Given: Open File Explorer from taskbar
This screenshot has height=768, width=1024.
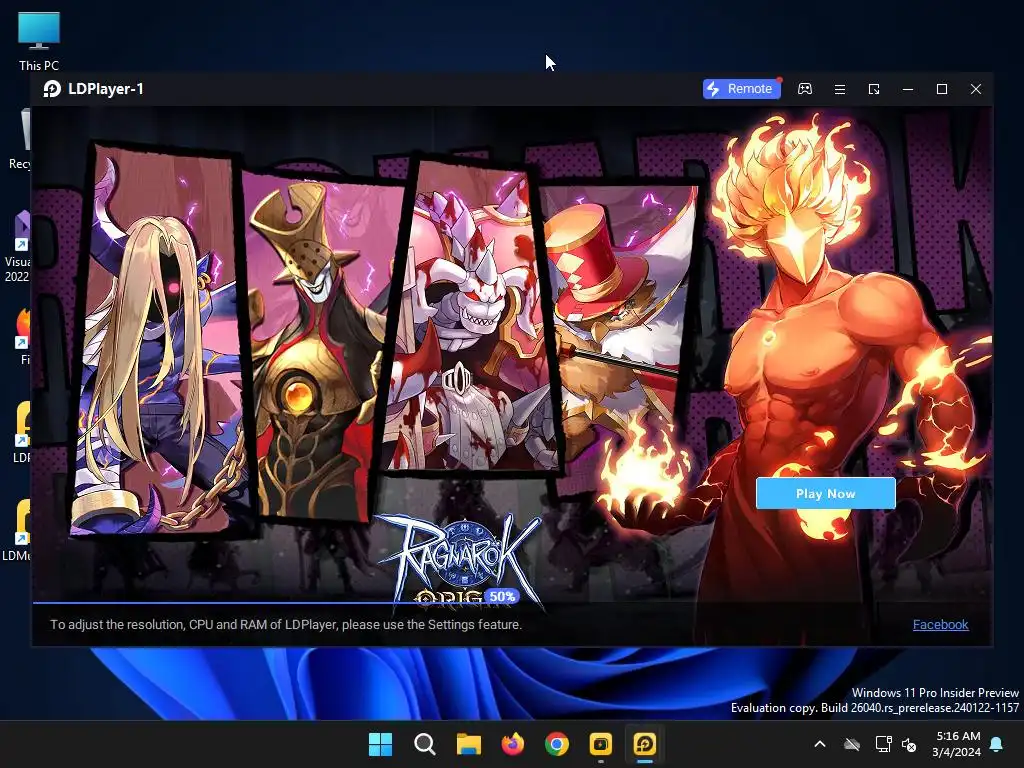Looking at the screenshot, I should [x=468, y=744].
